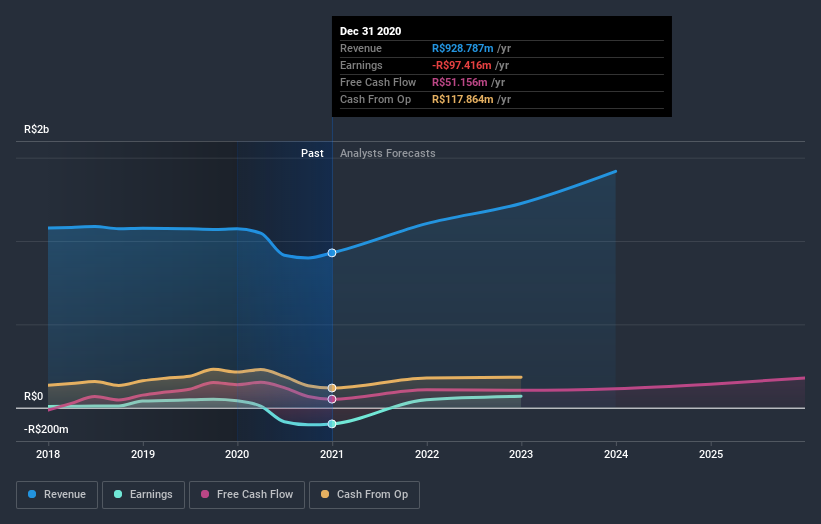Image resolution: width=821 pixels, height=524 pixels.
Task: Toggle the Cash From Op legend button
Action: pyautogui.click(x=364, y=495)
